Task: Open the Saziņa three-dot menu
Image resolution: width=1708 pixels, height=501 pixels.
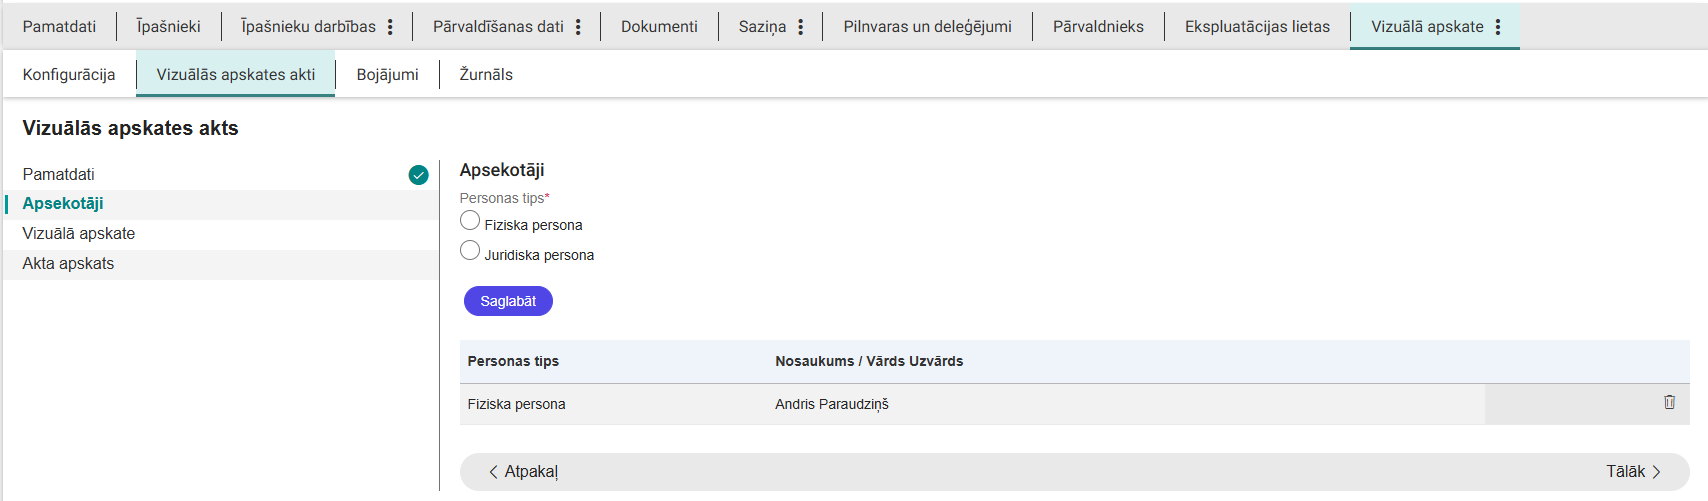Action: click(x=800, y=27)
